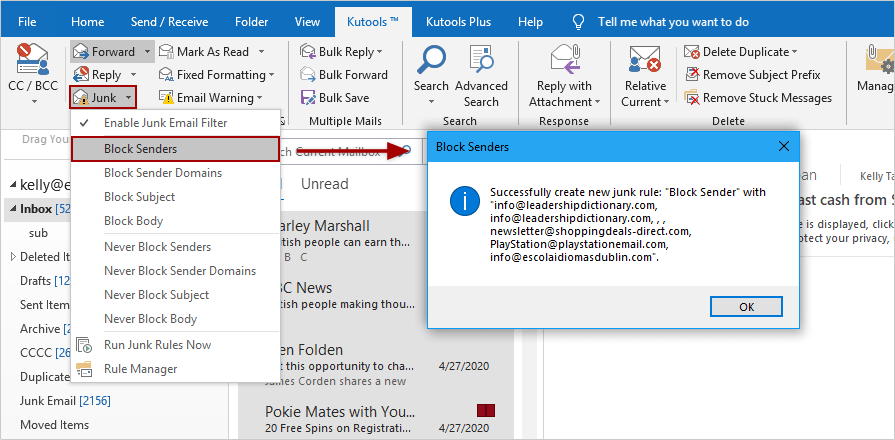Image resolution: width=895 pixels, height=440 pixels.
Task: Open the File tab
Action: 27,22
